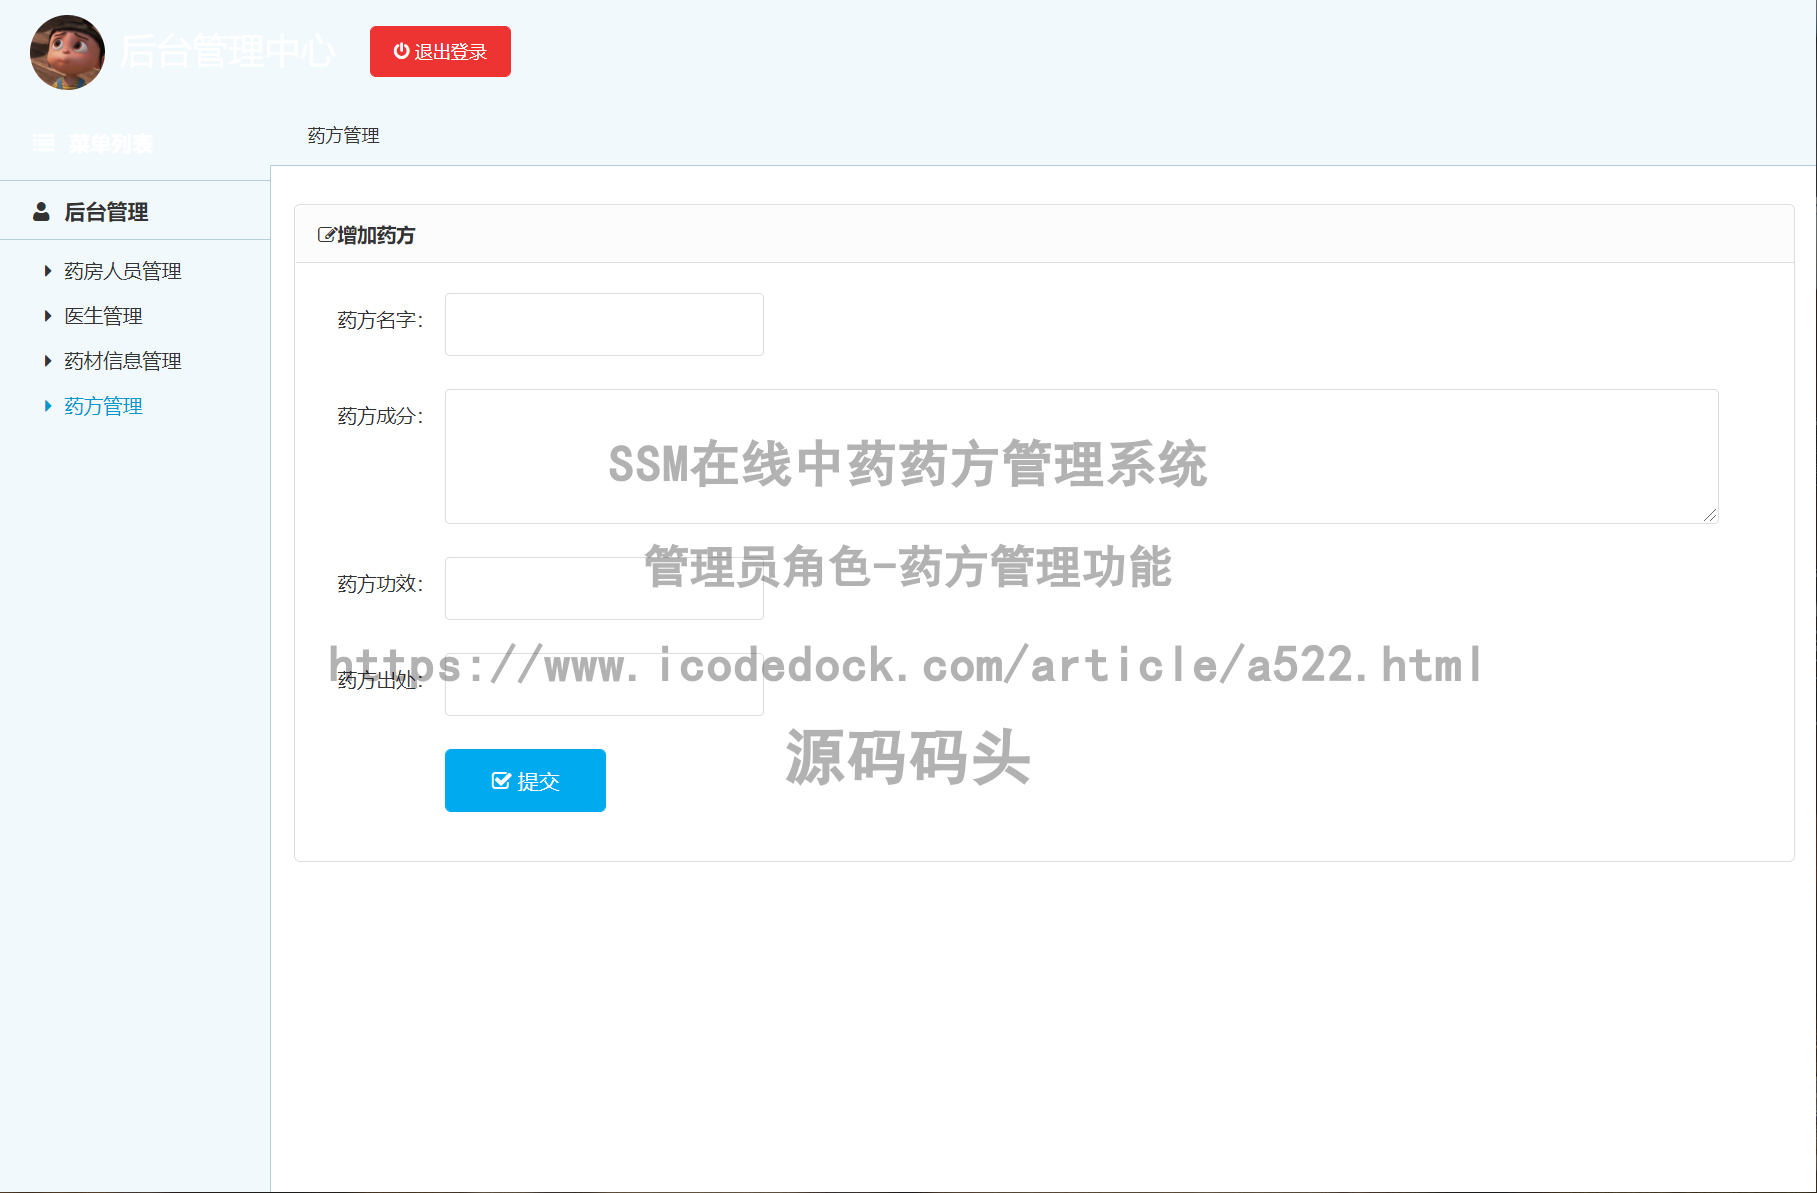The width and height of the screenshot is (1817, 1193).
Task: Click the person icon next to 后台管理
Action: [x=41, y=211]
